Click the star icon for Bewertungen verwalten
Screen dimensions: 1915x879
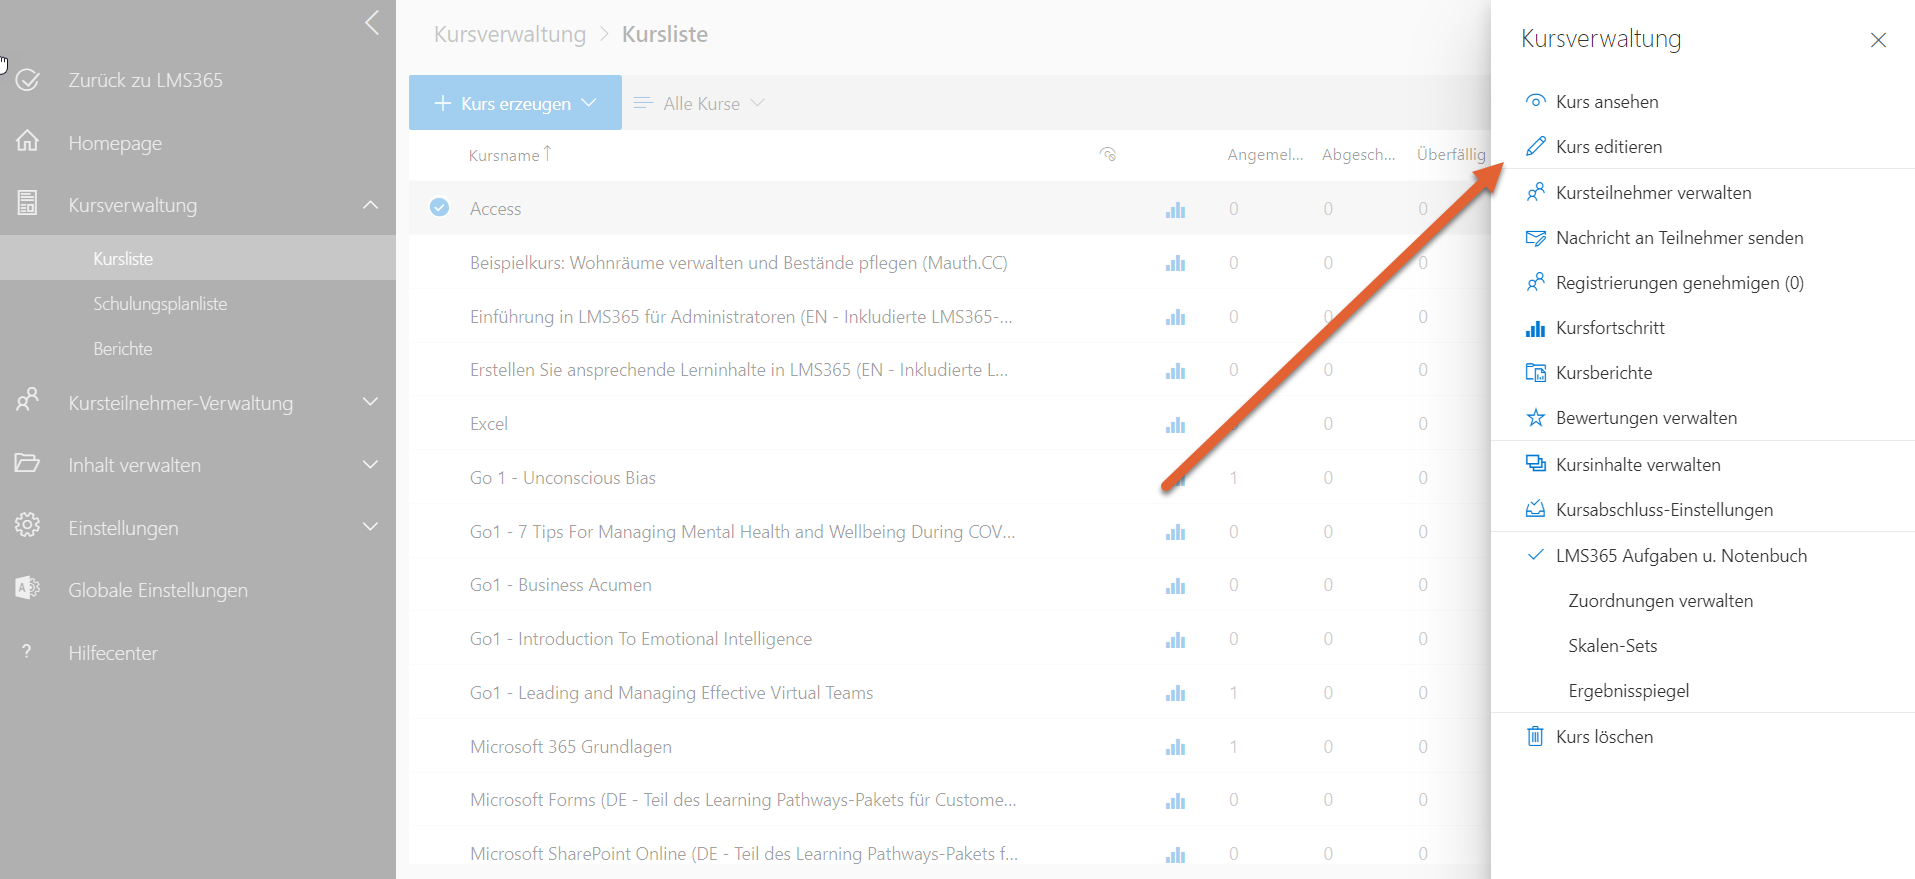[x=1535, y=418]
